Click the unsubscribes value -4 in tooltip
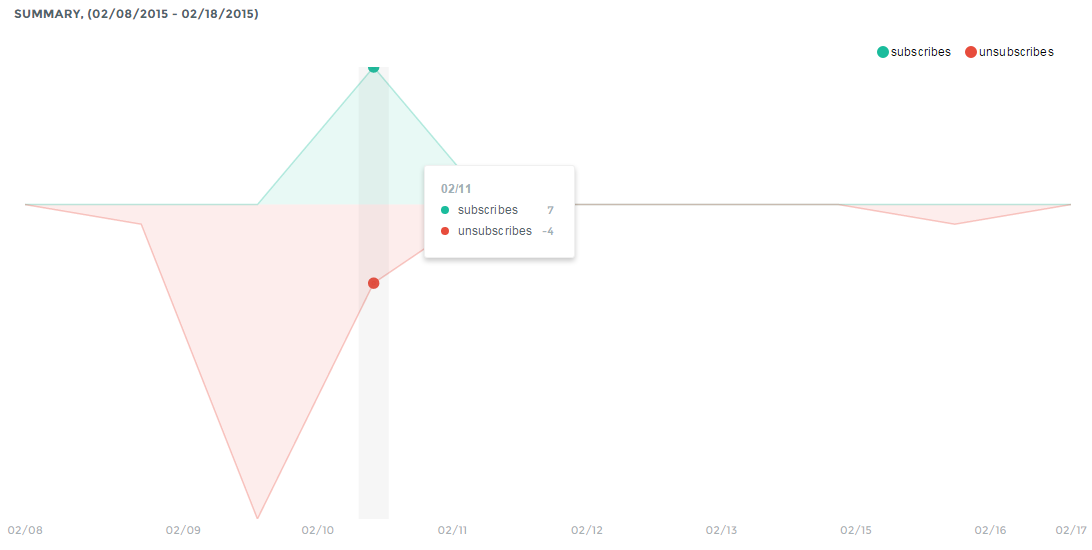Viewport: 1092px width, 550px height. [x=547, y=231]
